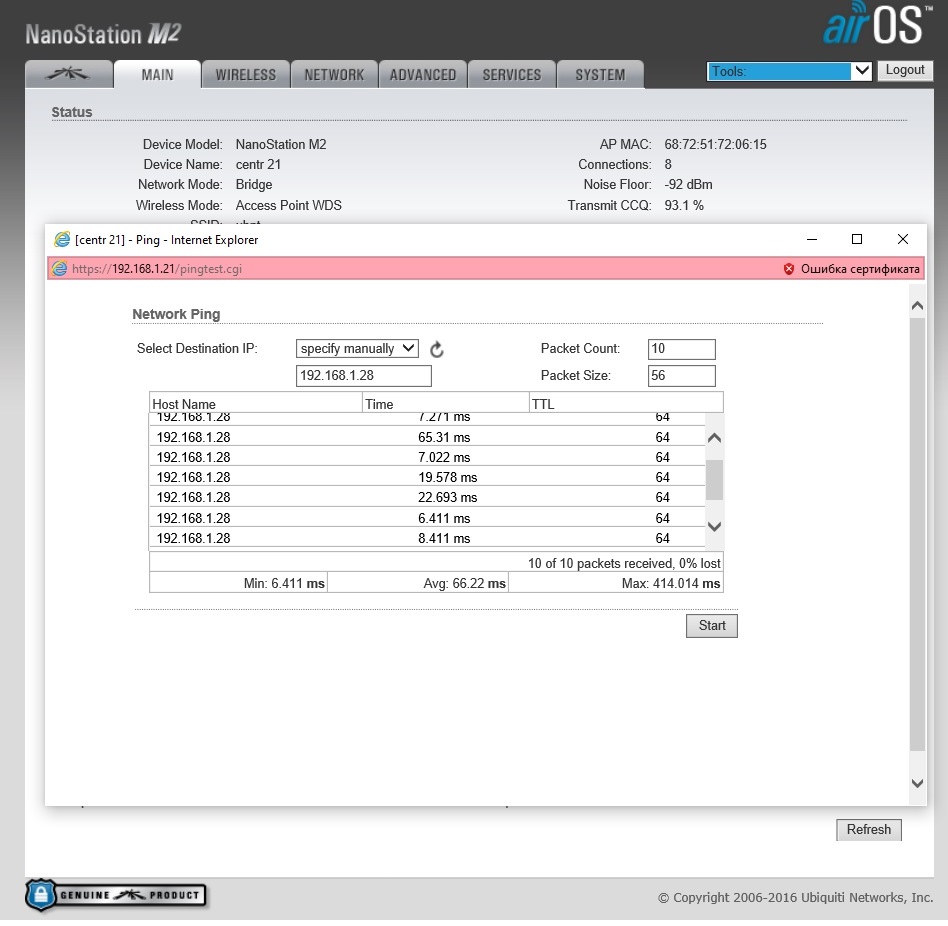This screenshot has height=926, width=948.
Task: Click popup window scroll up arrow
Action: [917, 306]
